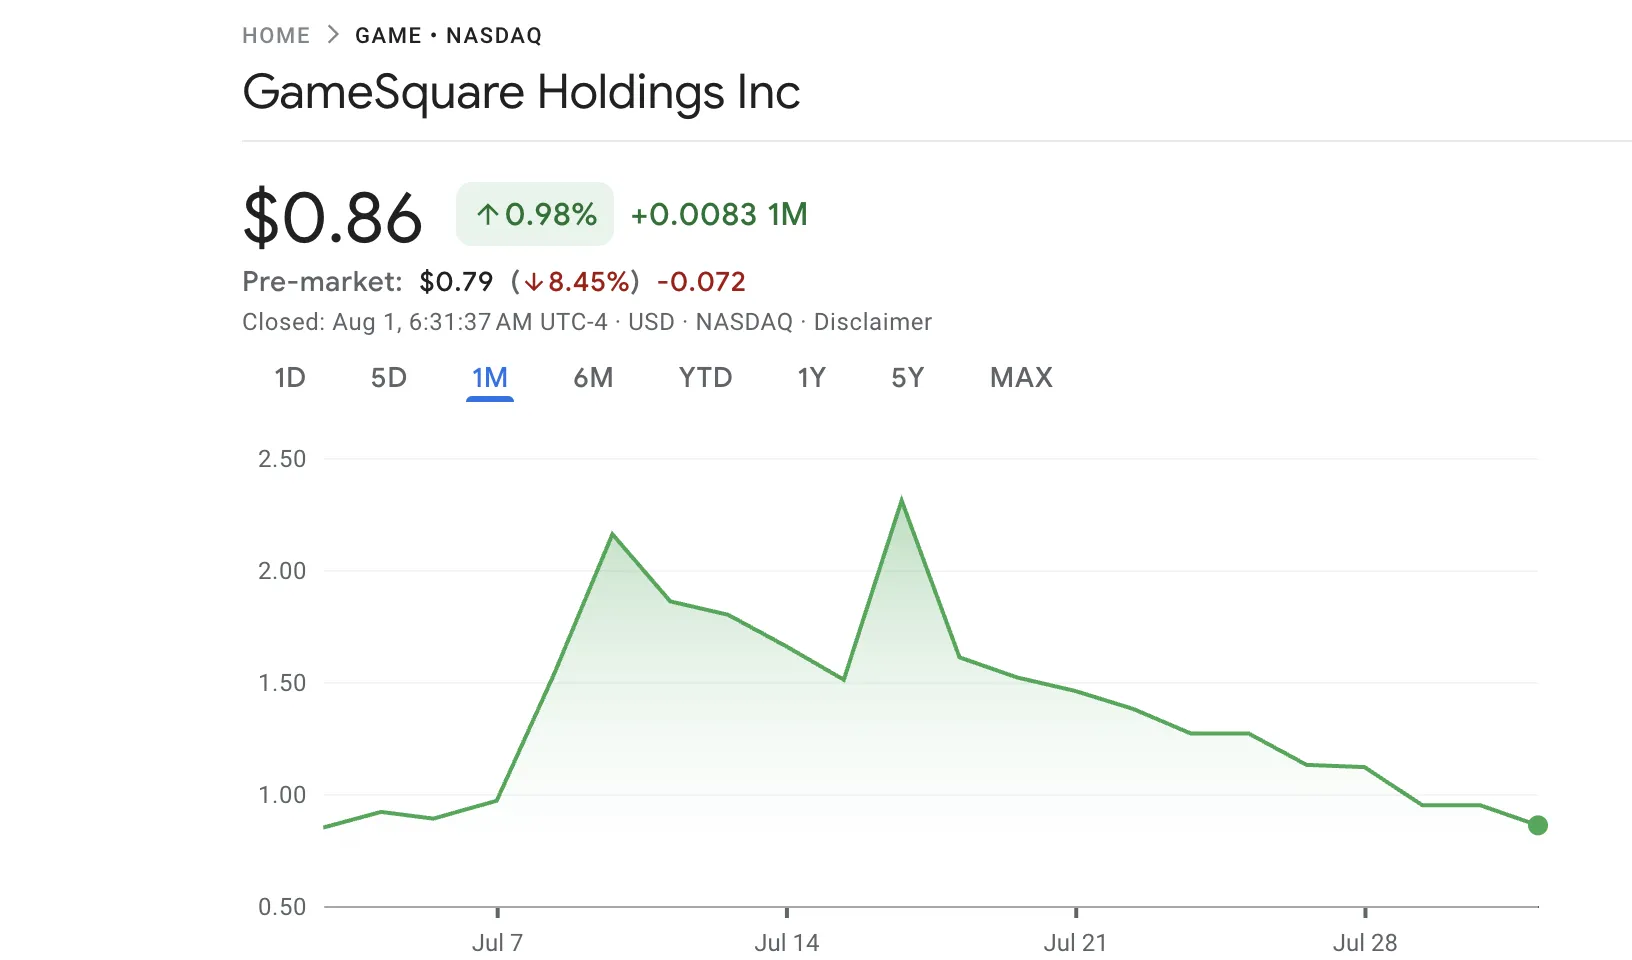Select the 5Y time range
The image size is (1632, 960).
click(x=908, y=378)
